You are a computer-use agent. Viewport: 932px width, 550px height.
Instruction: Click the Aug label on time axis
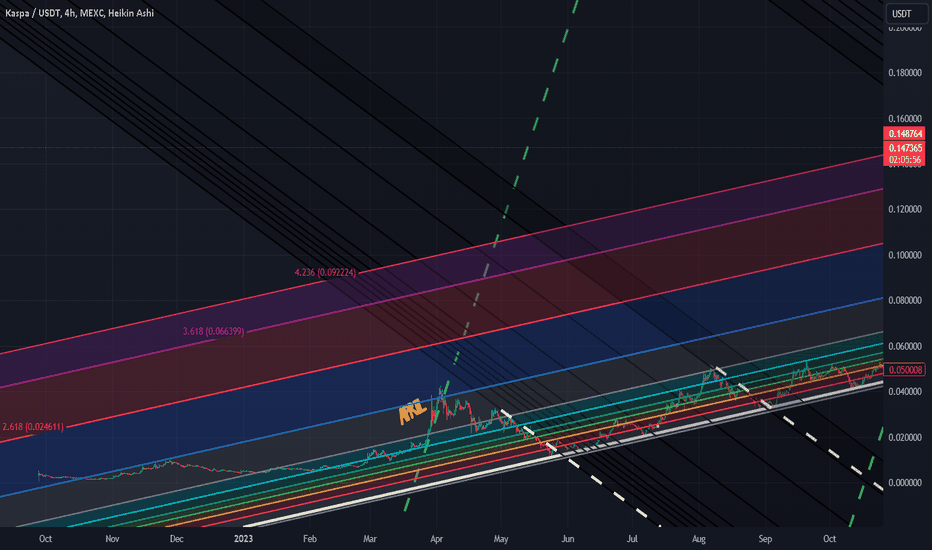coord(698,539)
